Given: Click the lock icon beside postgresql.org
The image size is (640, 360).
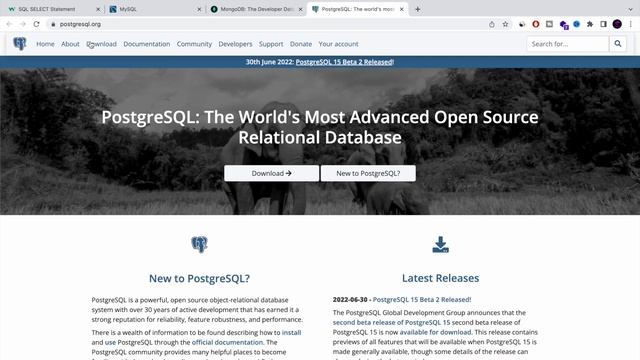Looking at the screenshot, I should click(53, 24).
